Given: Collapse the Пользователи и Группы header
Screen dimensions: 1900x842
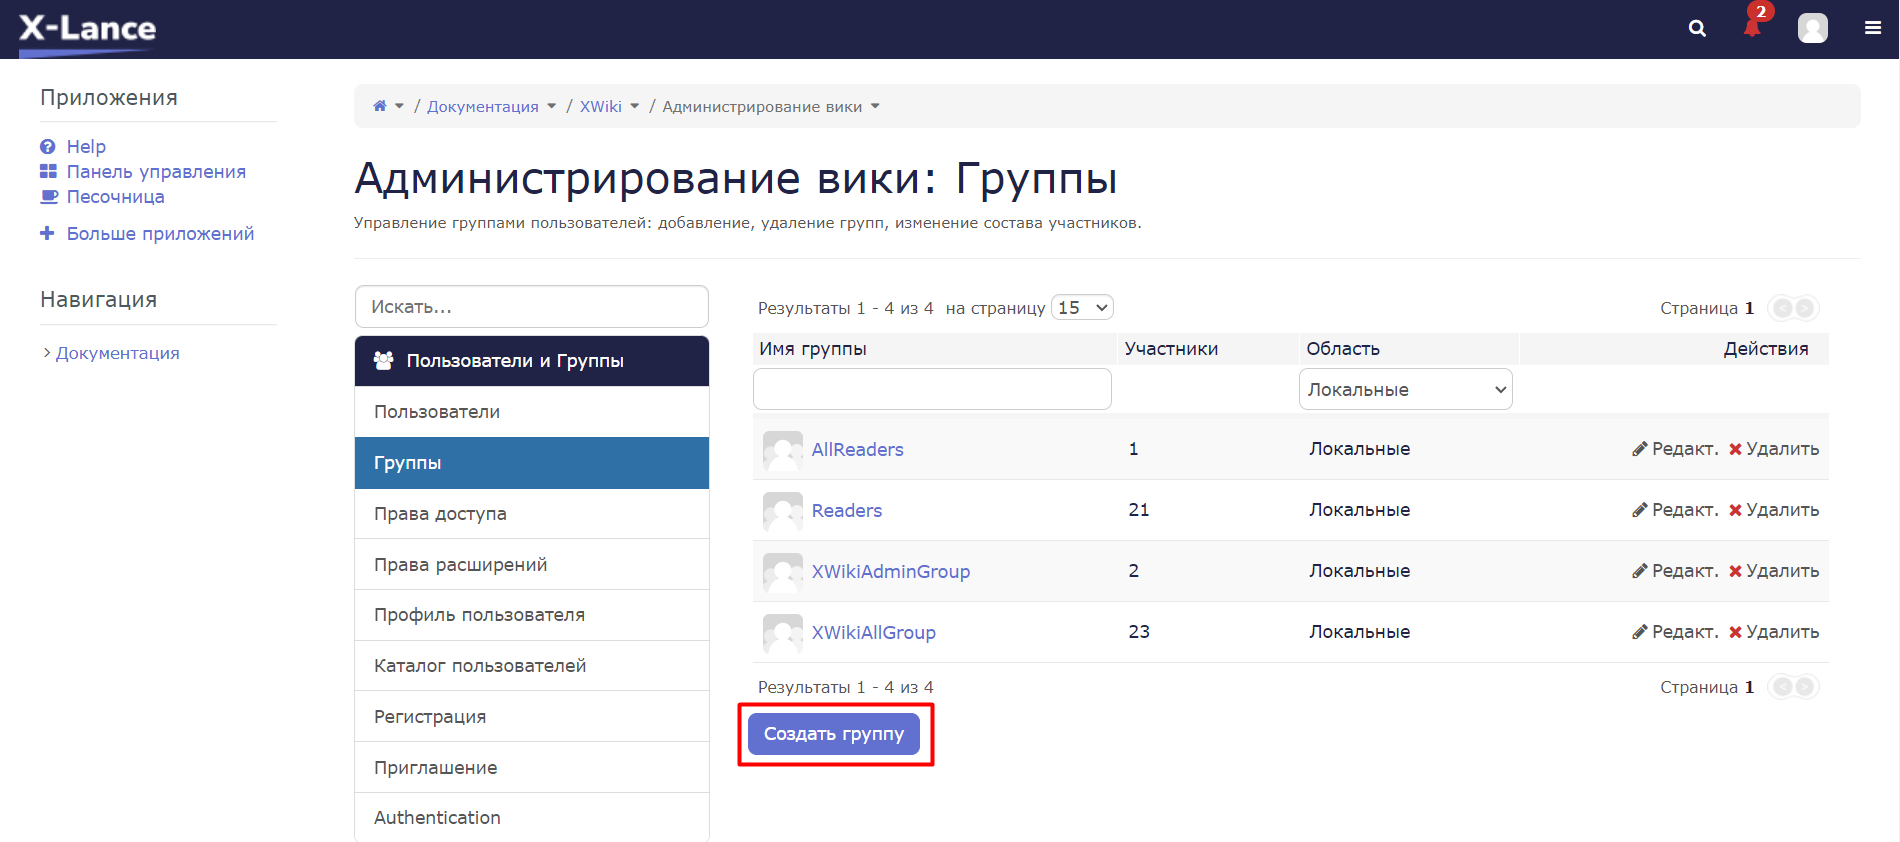Looking at the screenshot, I should [532, 361].
